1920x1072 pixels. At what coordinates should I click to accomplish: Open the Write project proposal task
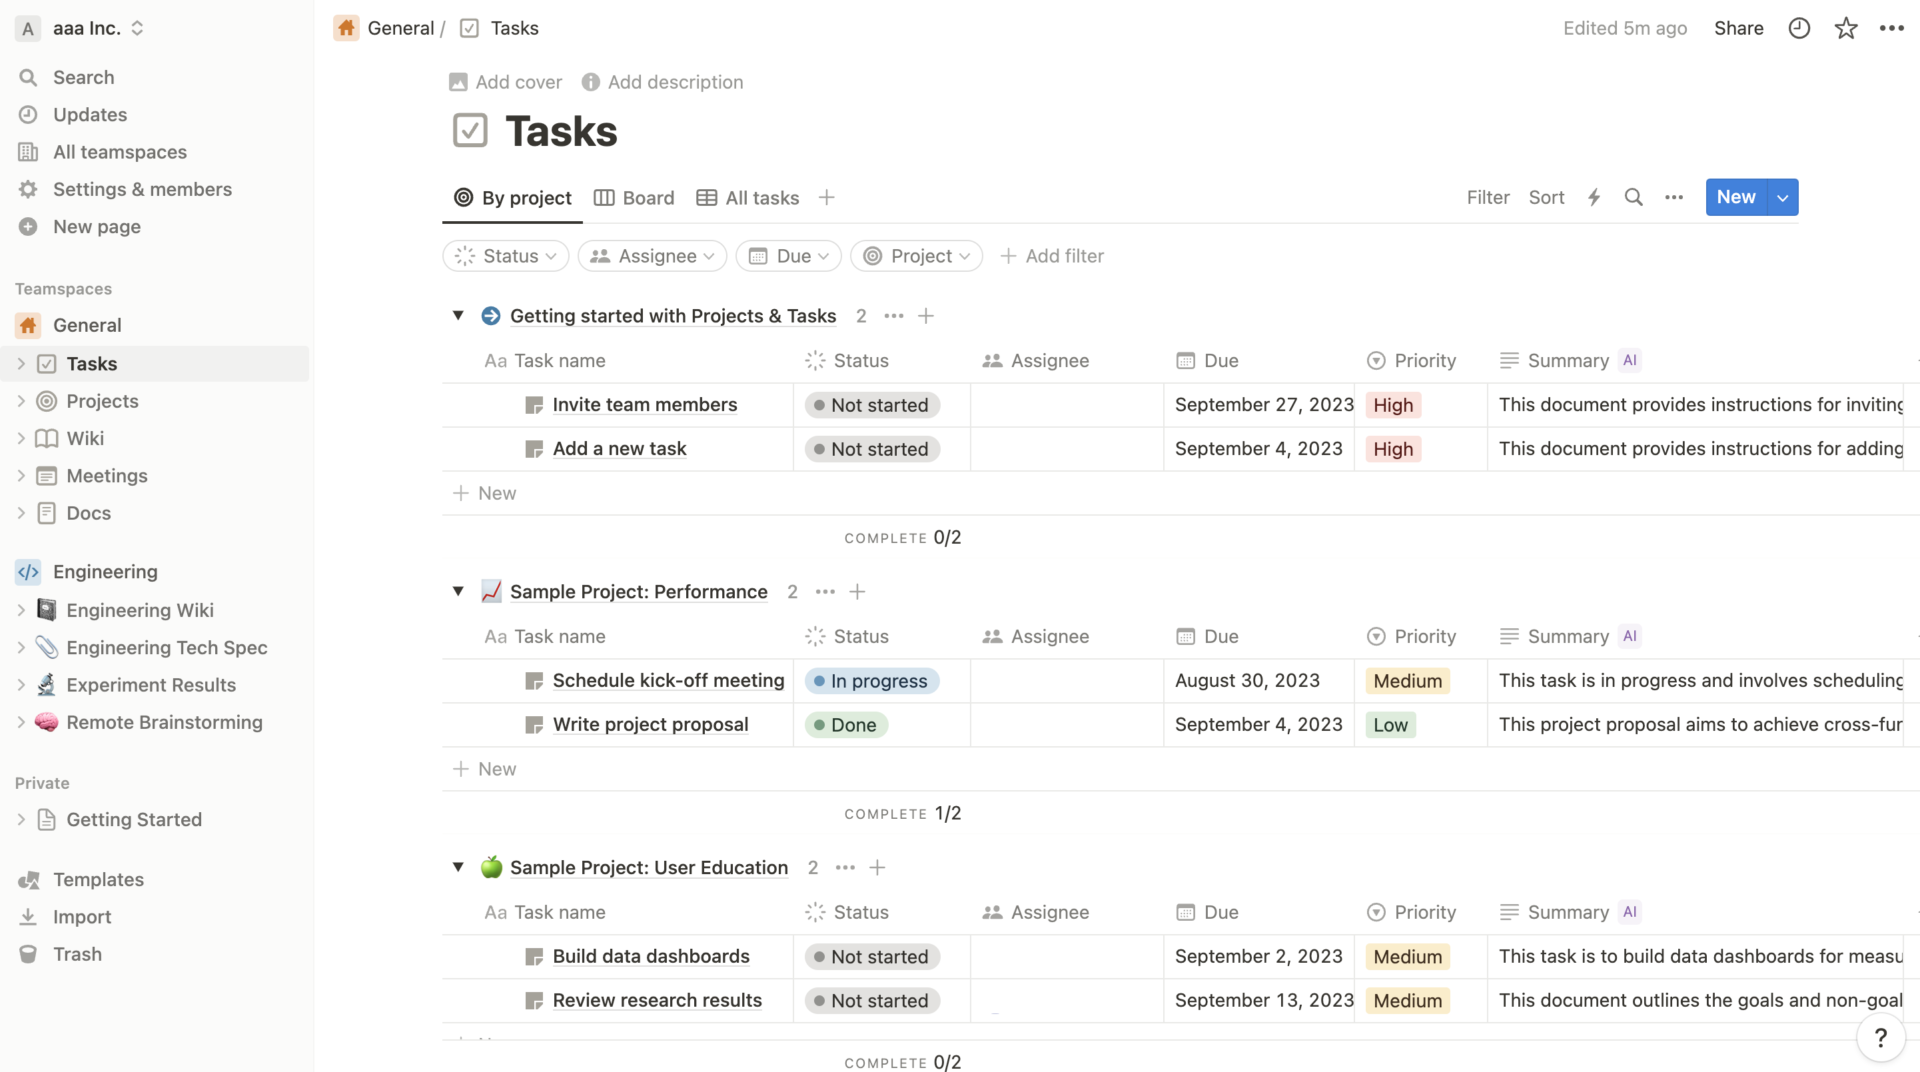(x=650, y=724)
